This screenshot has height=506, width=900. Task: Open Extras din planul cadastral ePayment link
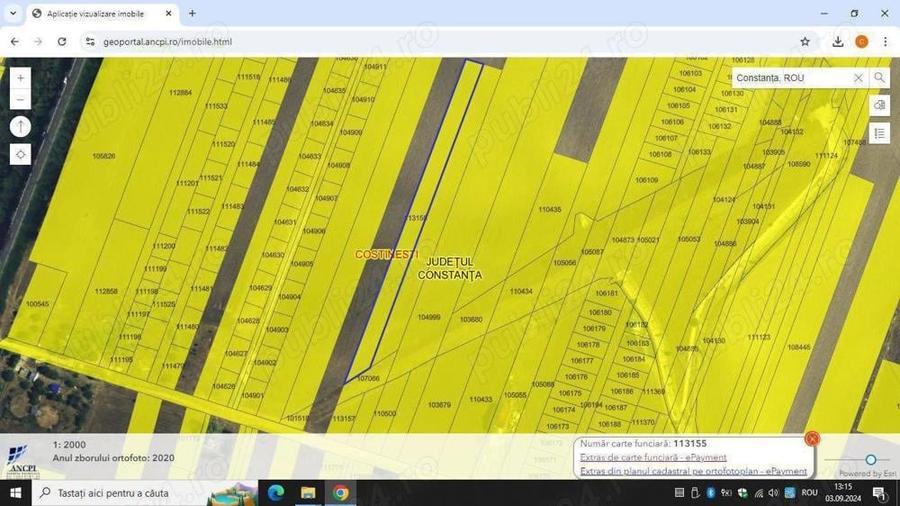click(x=693, y=471)
